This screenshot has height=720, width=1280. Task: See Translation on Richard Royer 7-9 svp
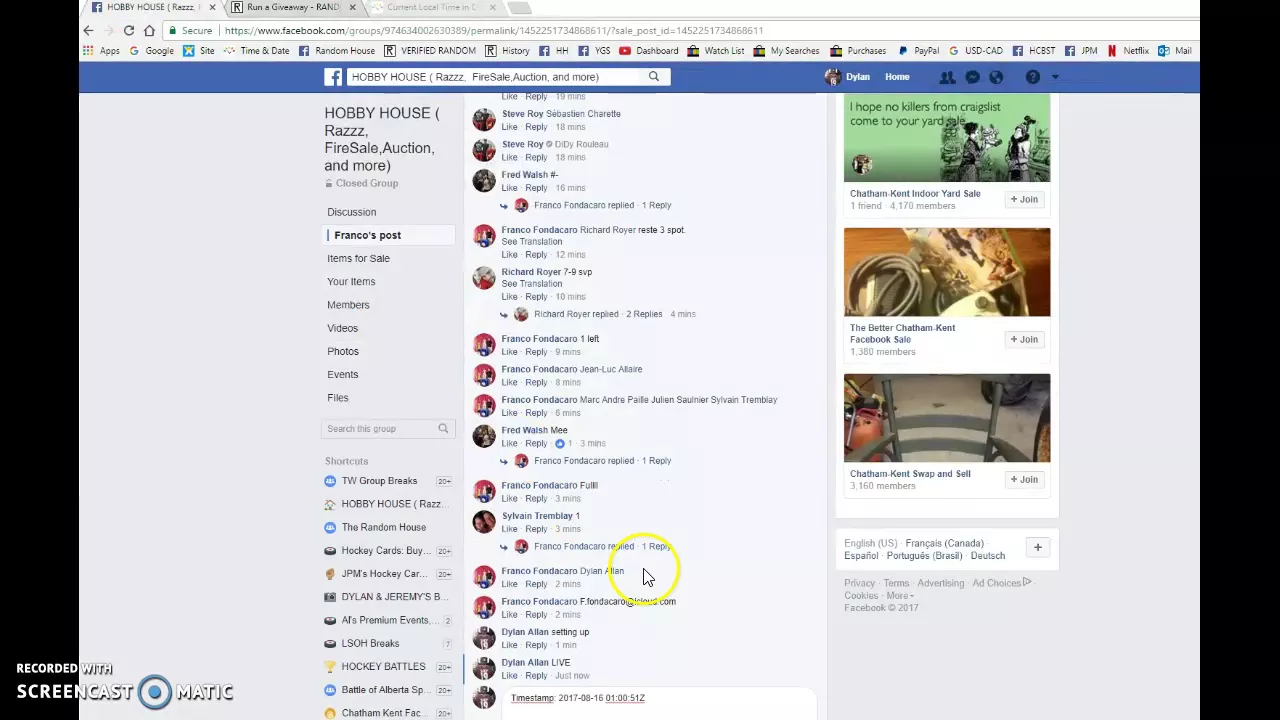531,284
